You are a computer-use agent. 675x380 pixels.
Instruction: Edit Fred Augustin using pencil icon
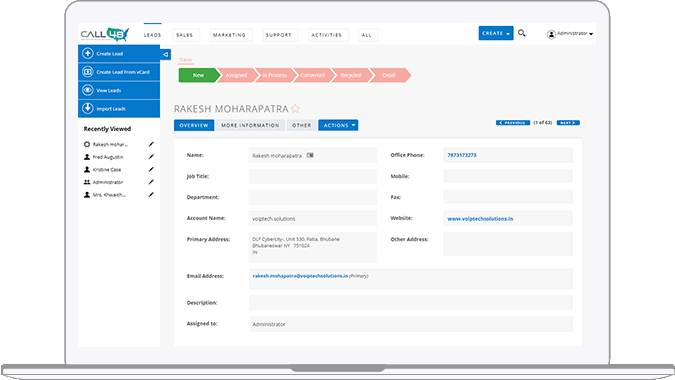click(x=151, y=157)
